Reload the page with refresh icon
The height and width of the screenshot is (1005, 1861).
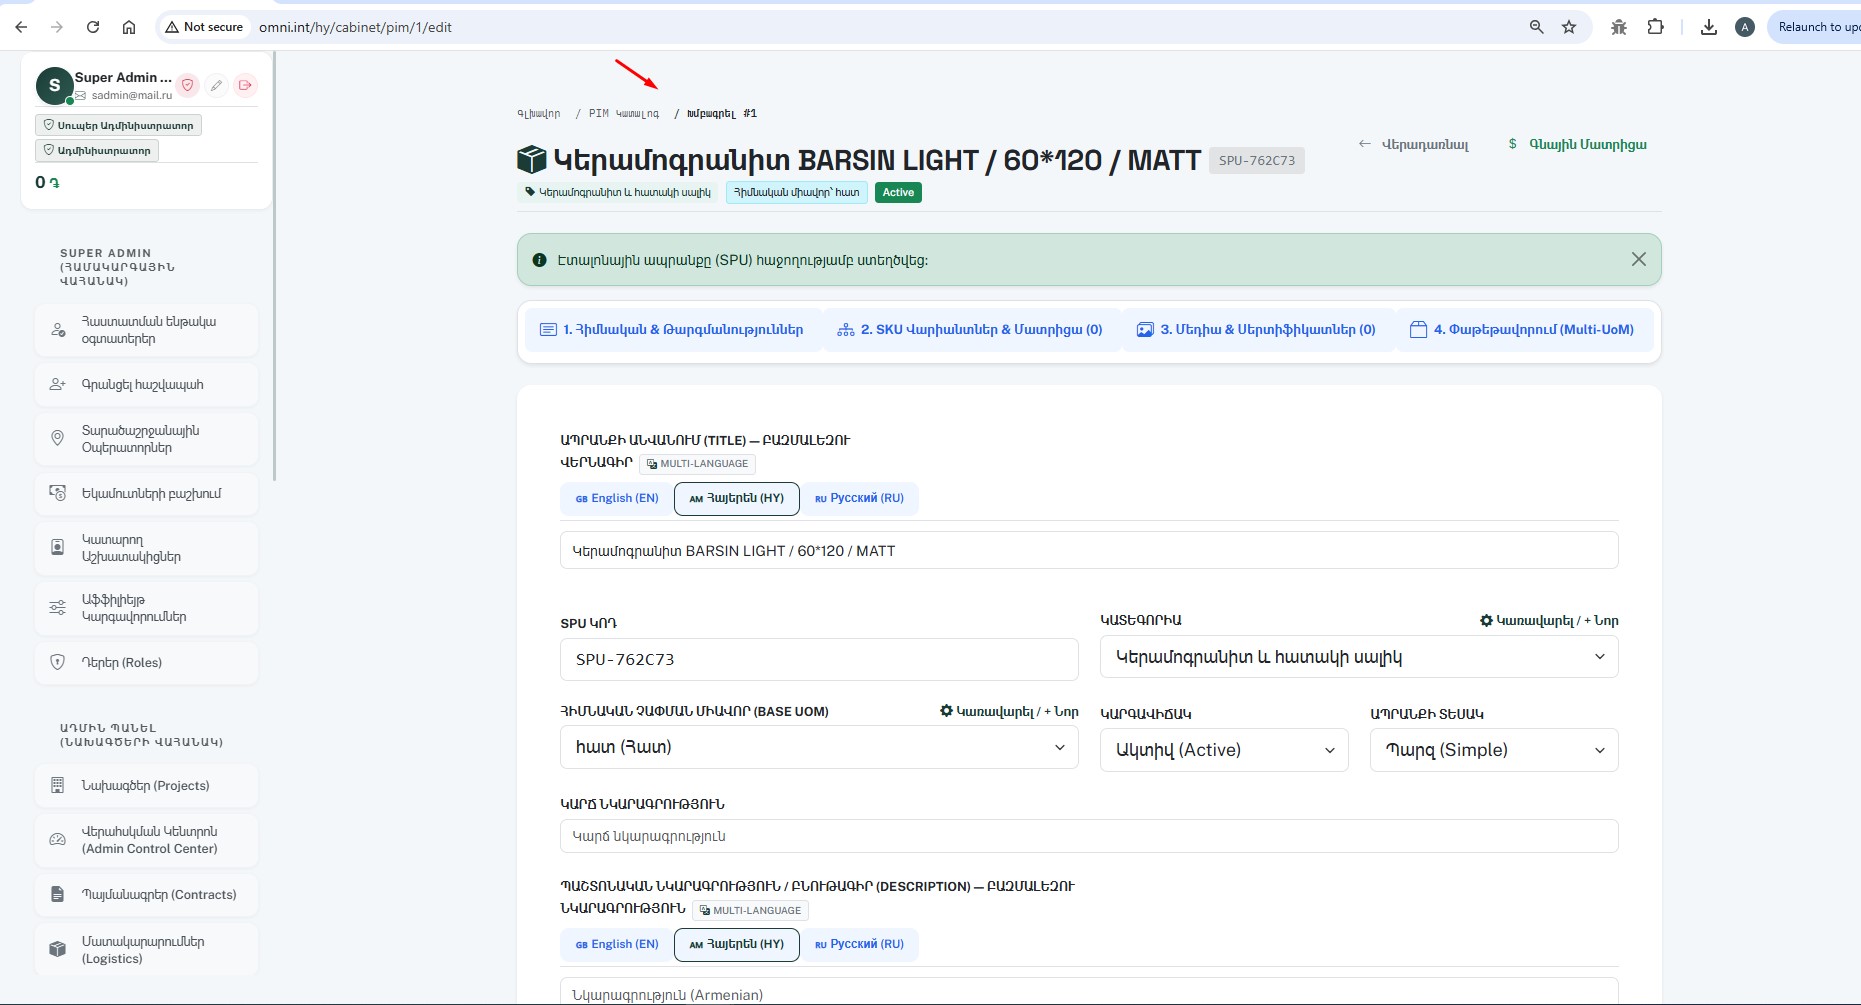click(93, 27)
